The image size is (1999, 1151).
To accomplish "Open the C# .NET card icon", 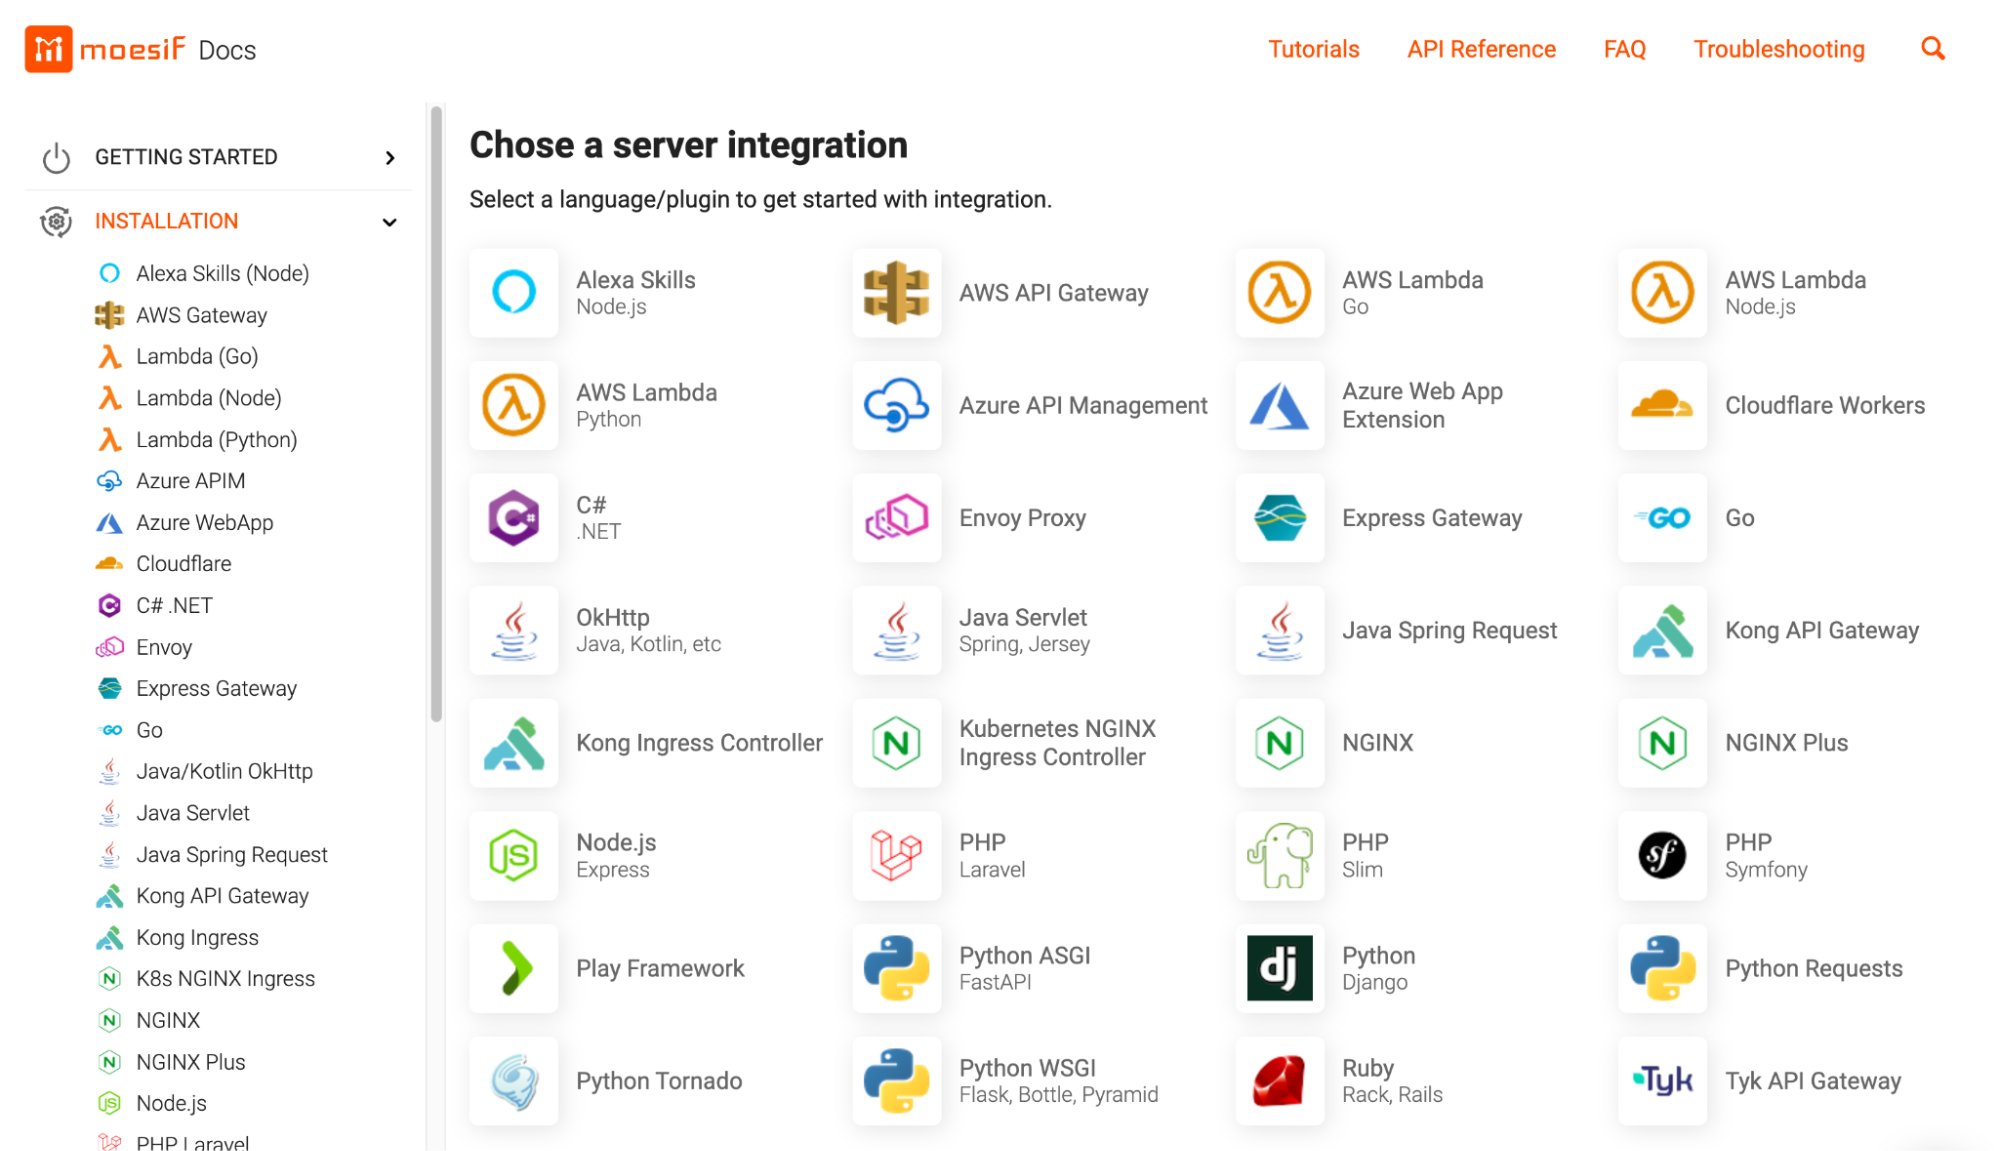I will [x=513, y=518].
